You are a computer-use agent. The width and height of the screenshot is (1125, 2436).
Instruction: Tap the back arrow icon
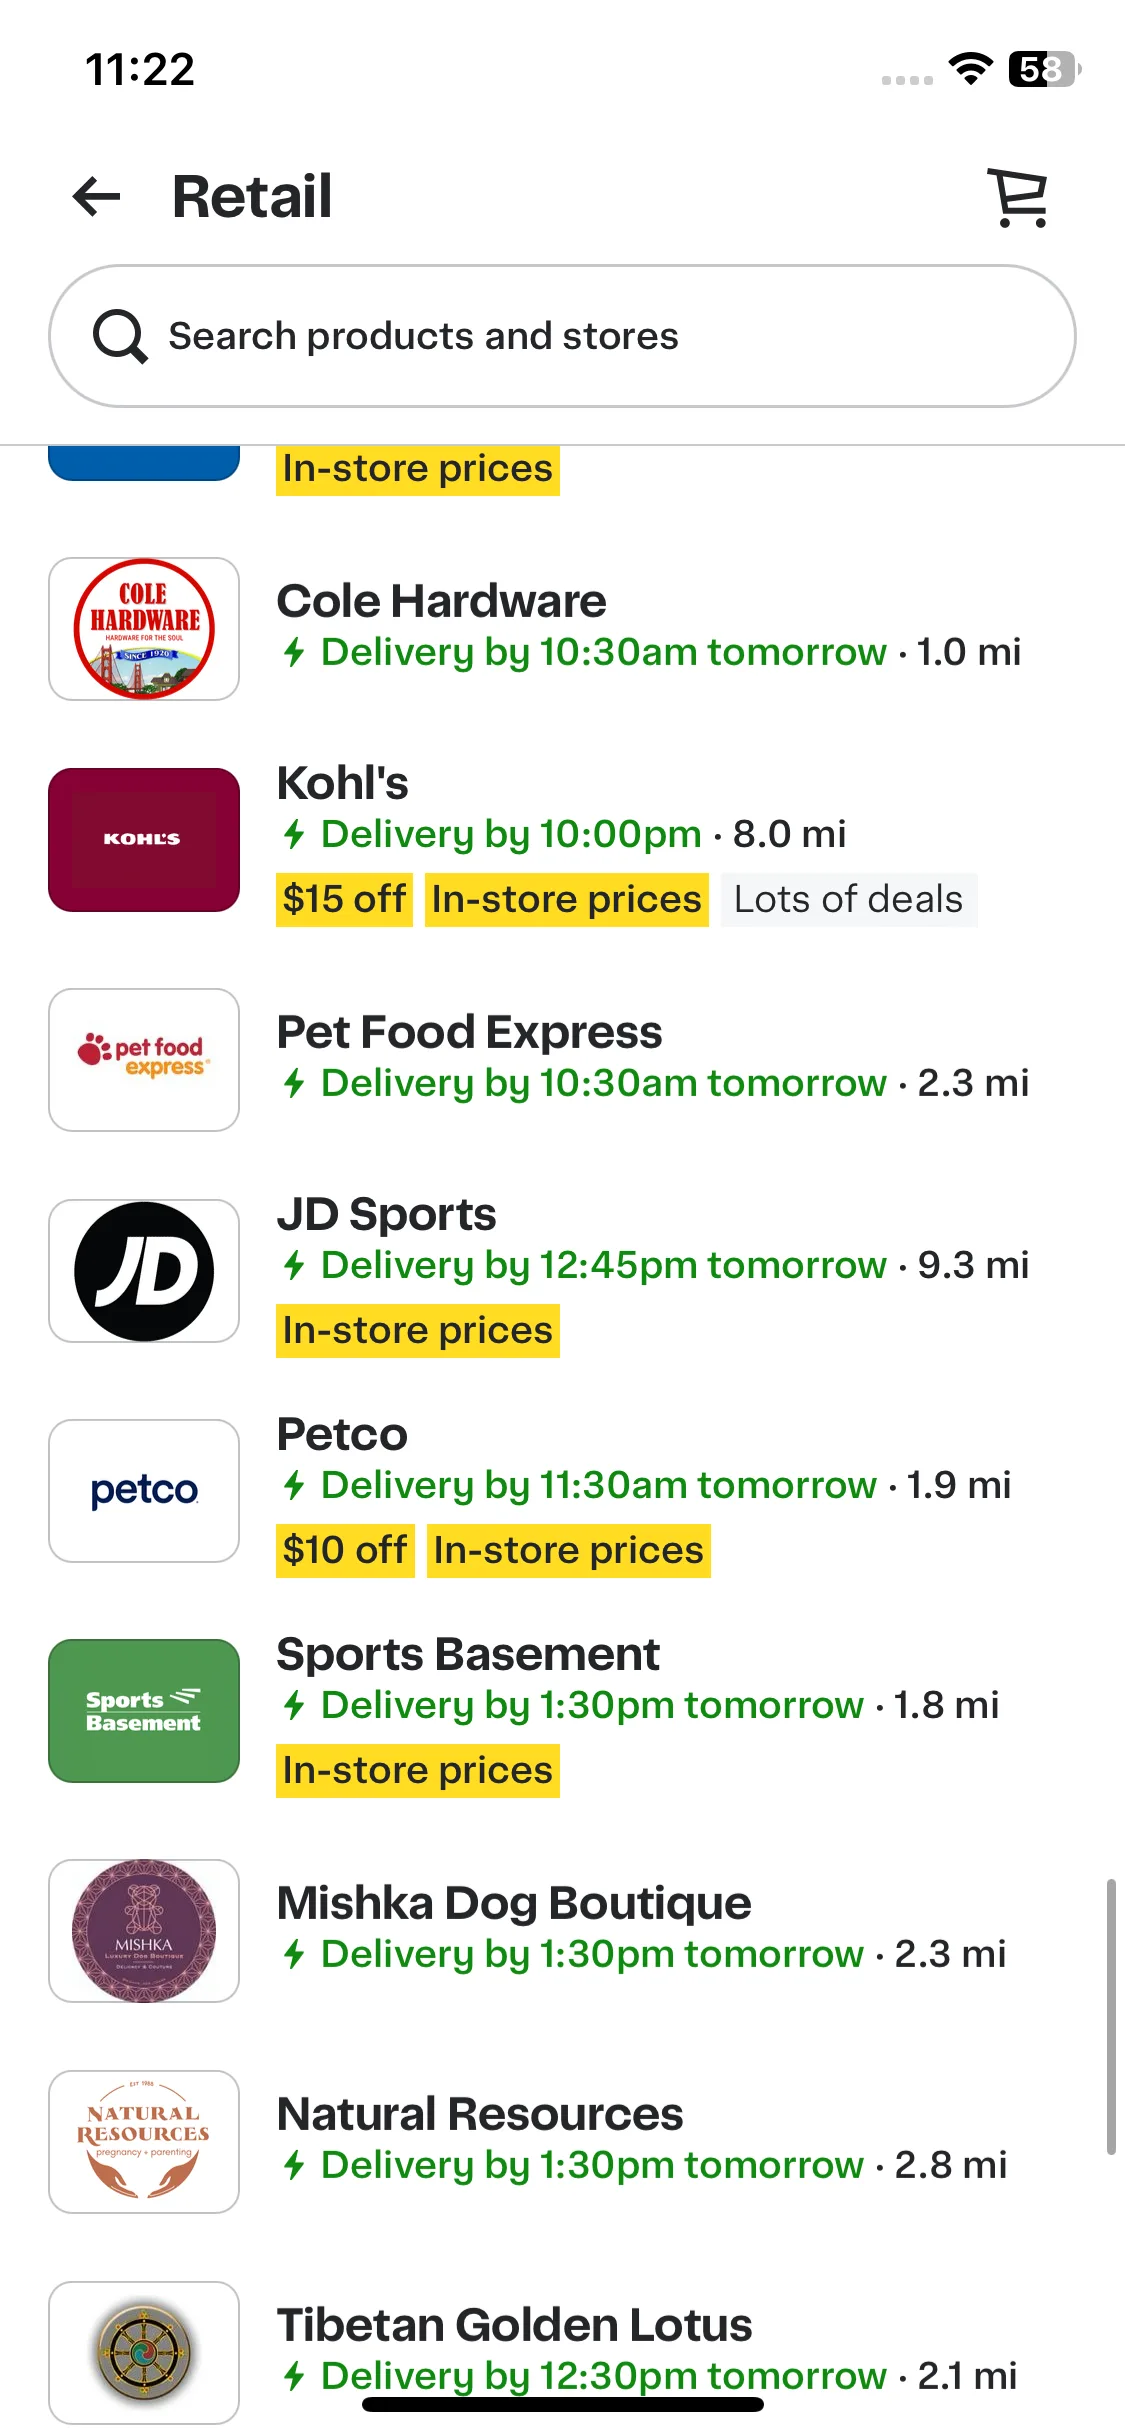[97, 196]
